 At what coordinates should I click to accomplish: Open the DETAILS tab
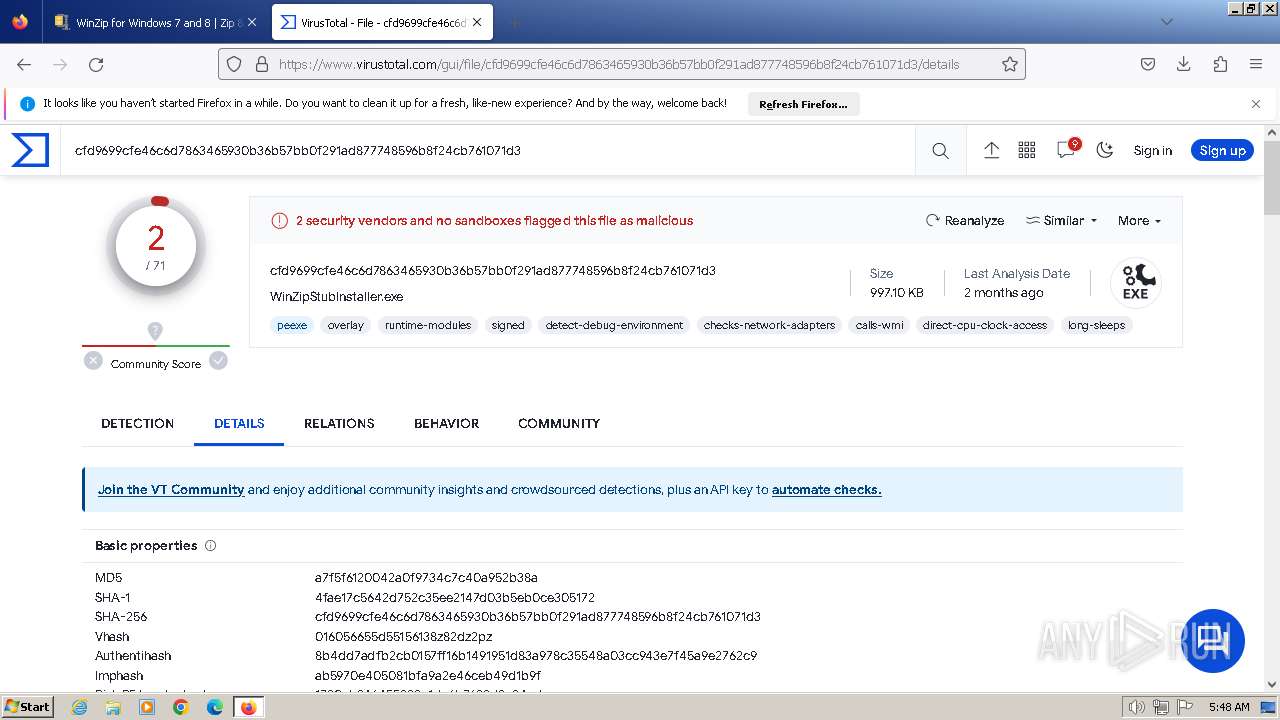tap(239, 423)
